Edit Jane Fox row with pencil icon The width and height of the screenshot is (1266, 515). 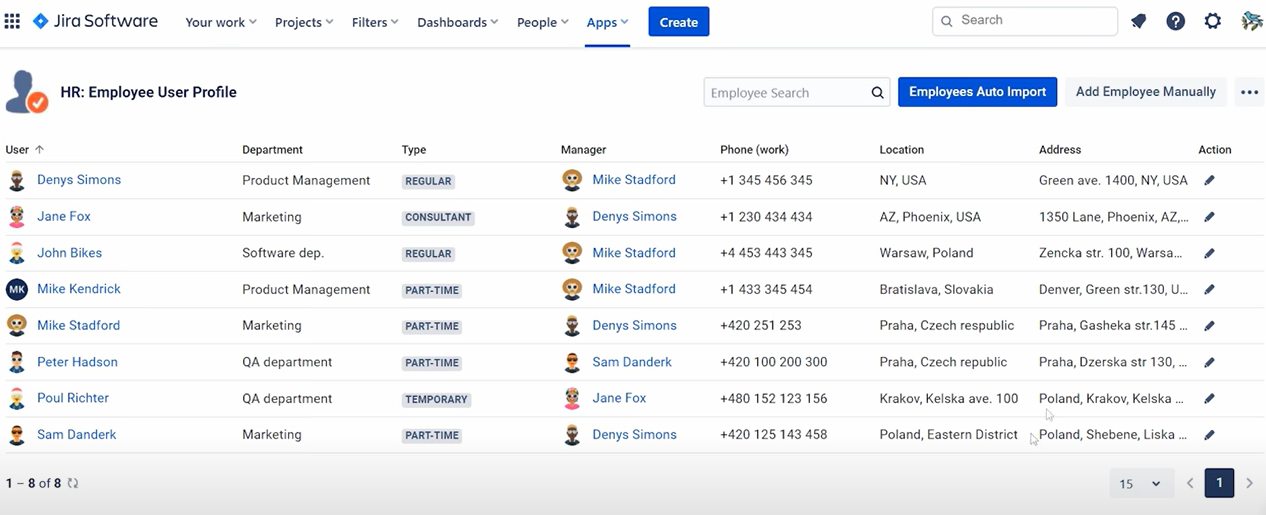click(1209, 217)
